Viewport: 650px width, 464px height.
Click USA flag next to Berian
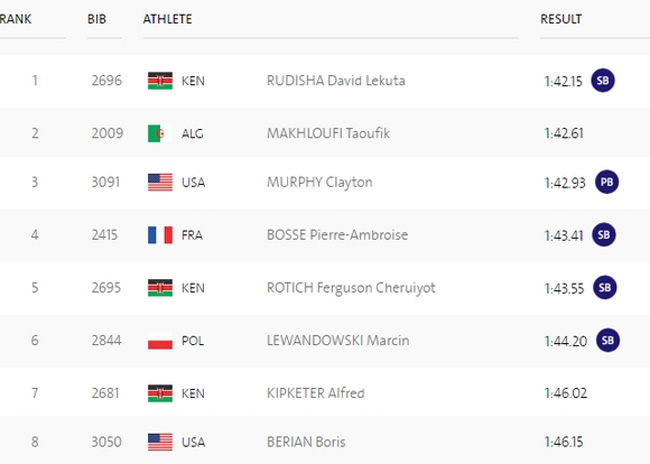click(160, 440)
